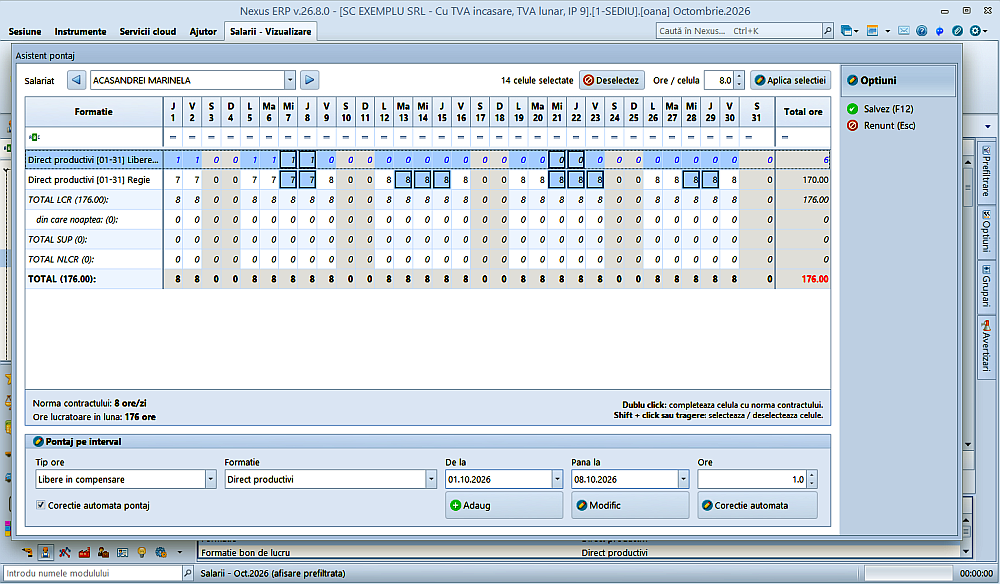Screen dimensions: 1000x584
Task: Open the Instrumente menu
Action: click(x=80, y=31)
